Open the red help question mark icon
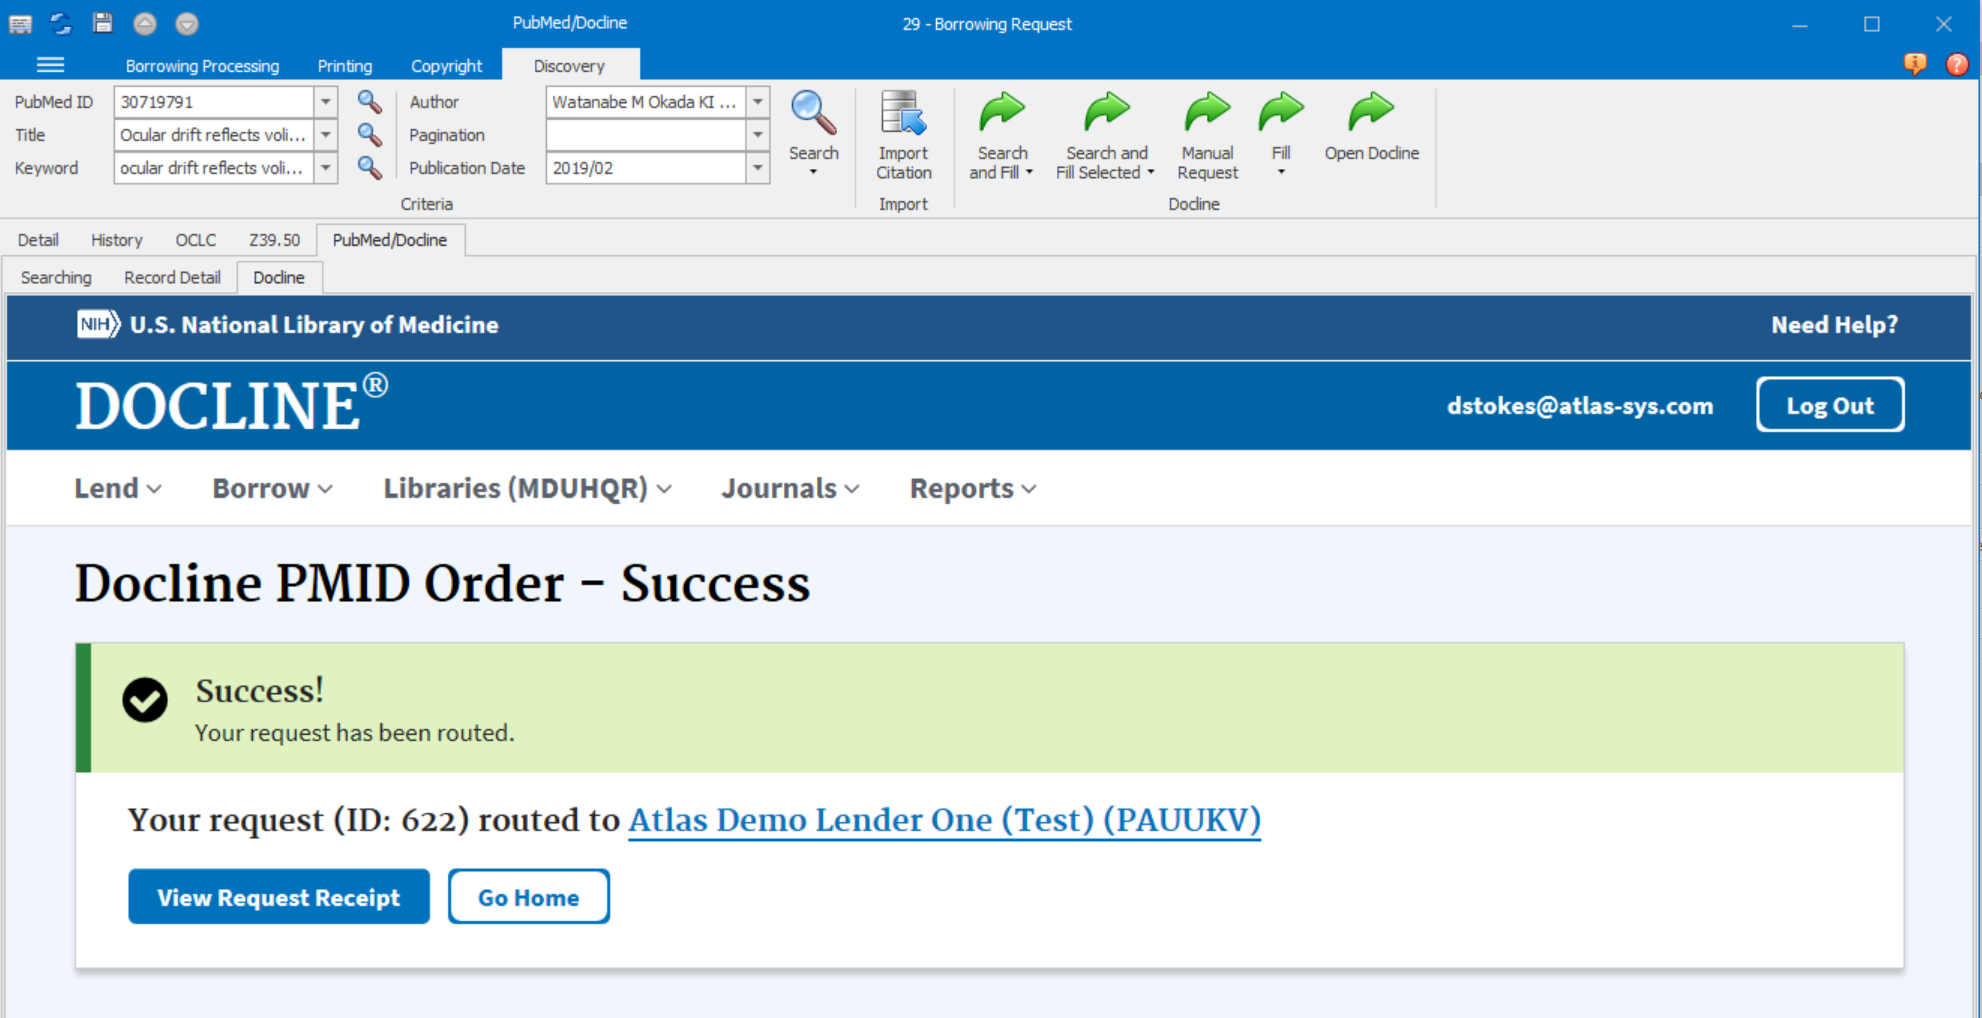The image size is (1982, 1018). [1956, 65]
